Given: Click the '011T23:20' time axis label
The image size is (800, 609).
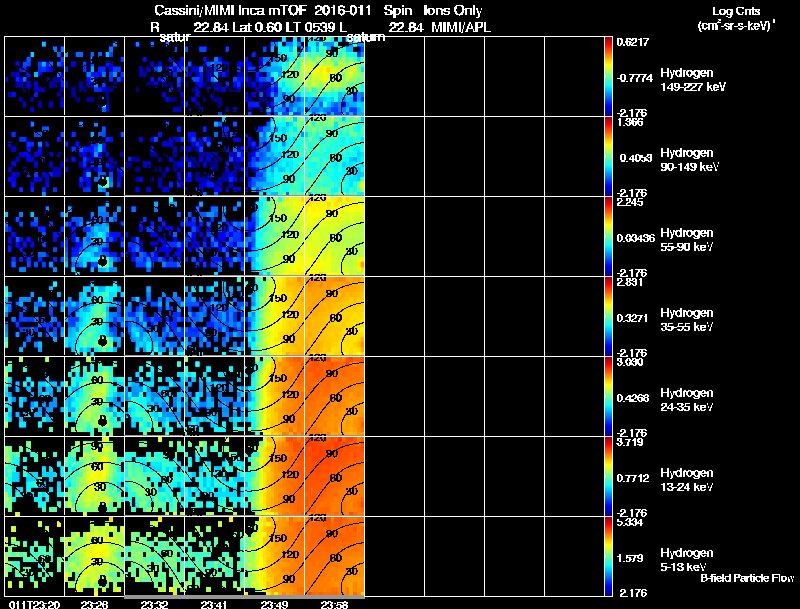Looking at the screenshot, I should click(34, 605).
